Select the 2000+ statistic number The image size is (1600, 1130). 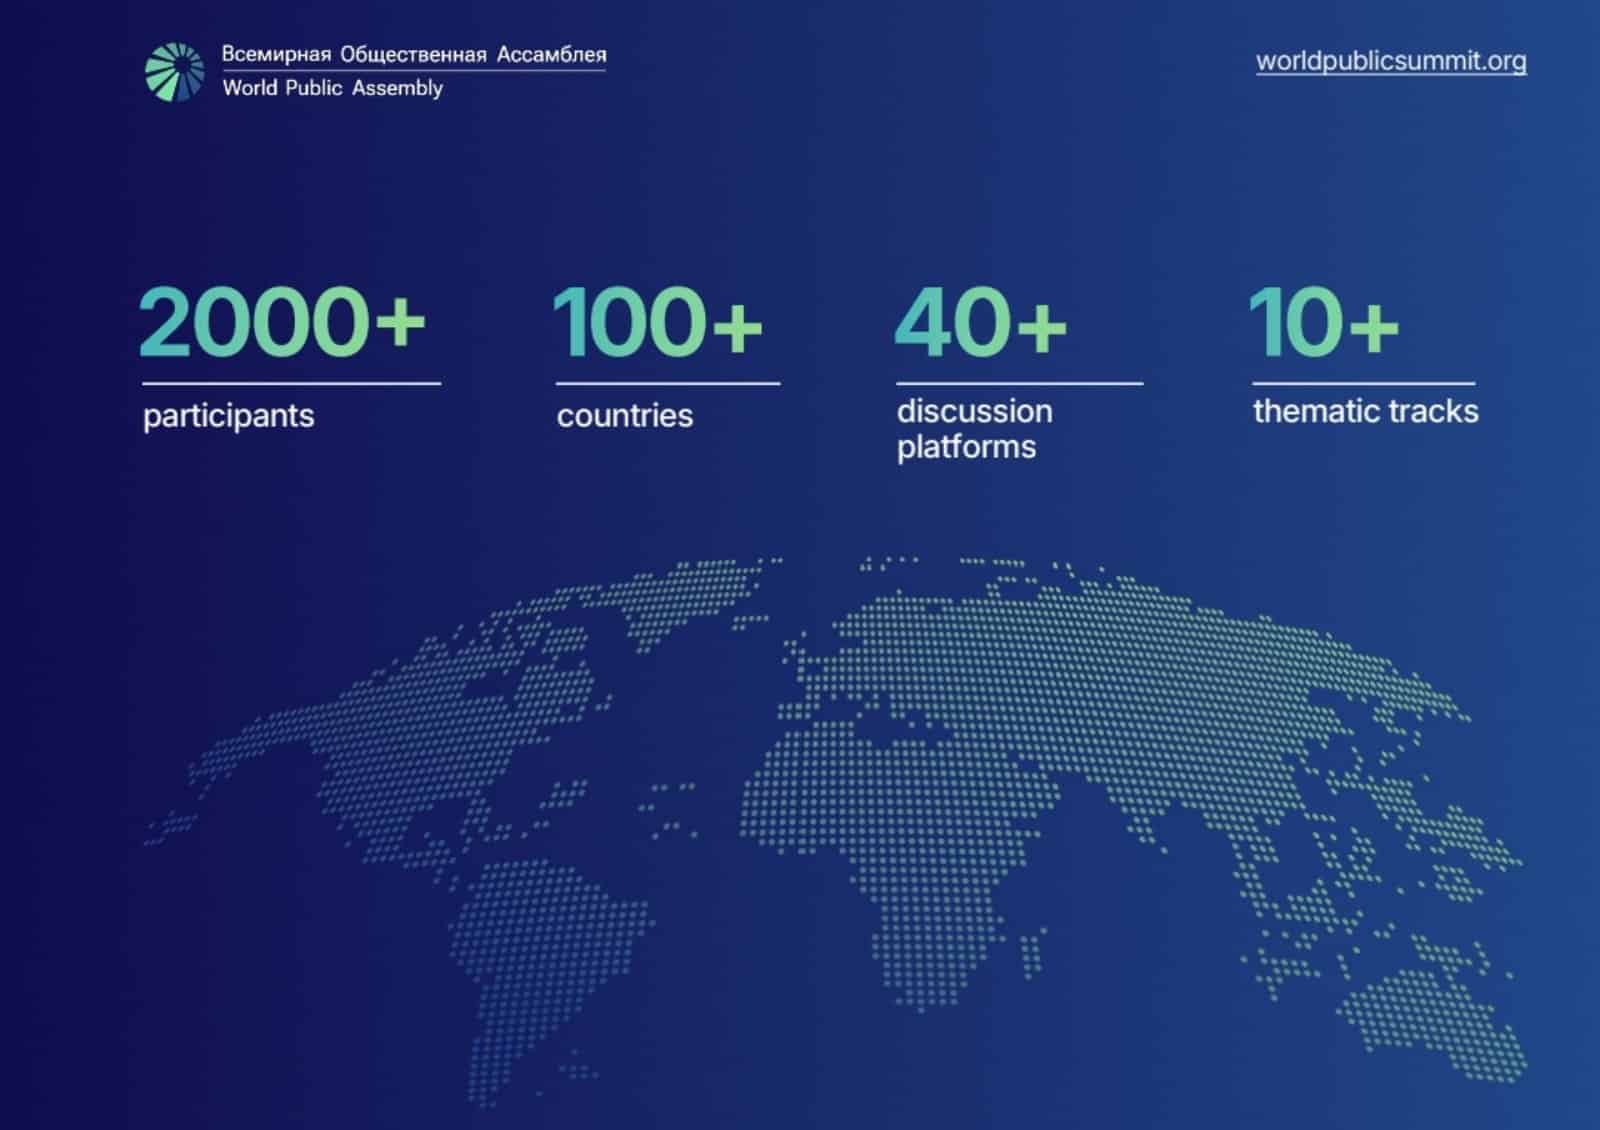click(x=282, y=322)
